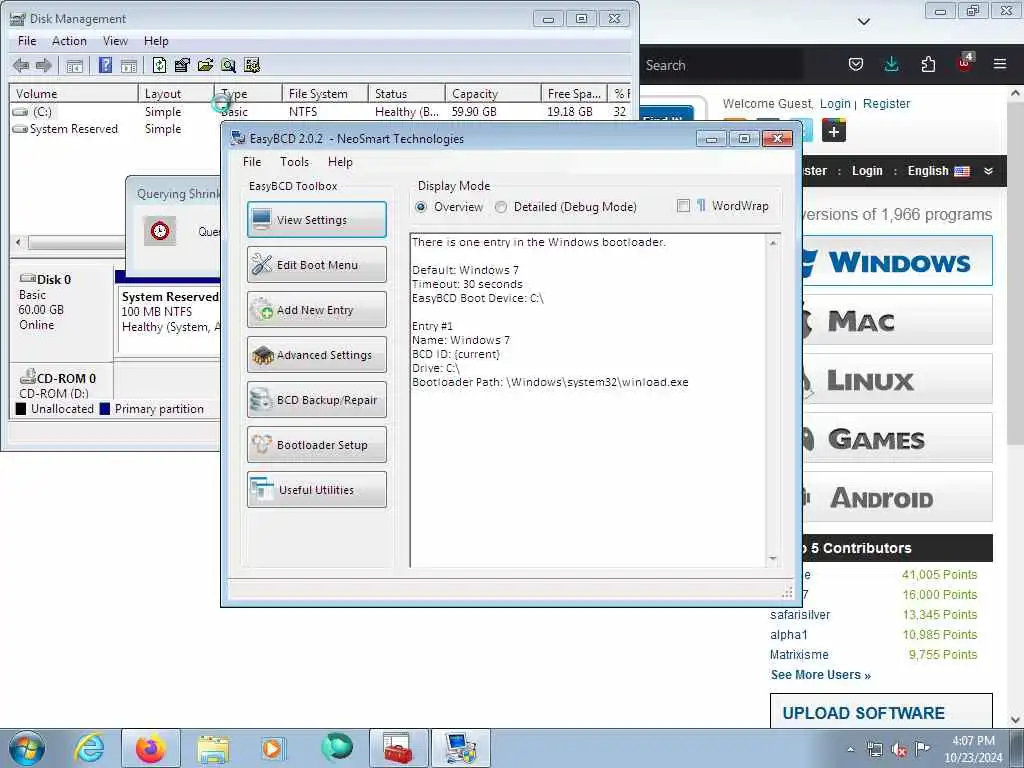Image resolution: width=1024 pixels, height=768 pixels.
Task: Click red toolbox EasyBCD taskbar icon
Action: (x=398, y=748)
